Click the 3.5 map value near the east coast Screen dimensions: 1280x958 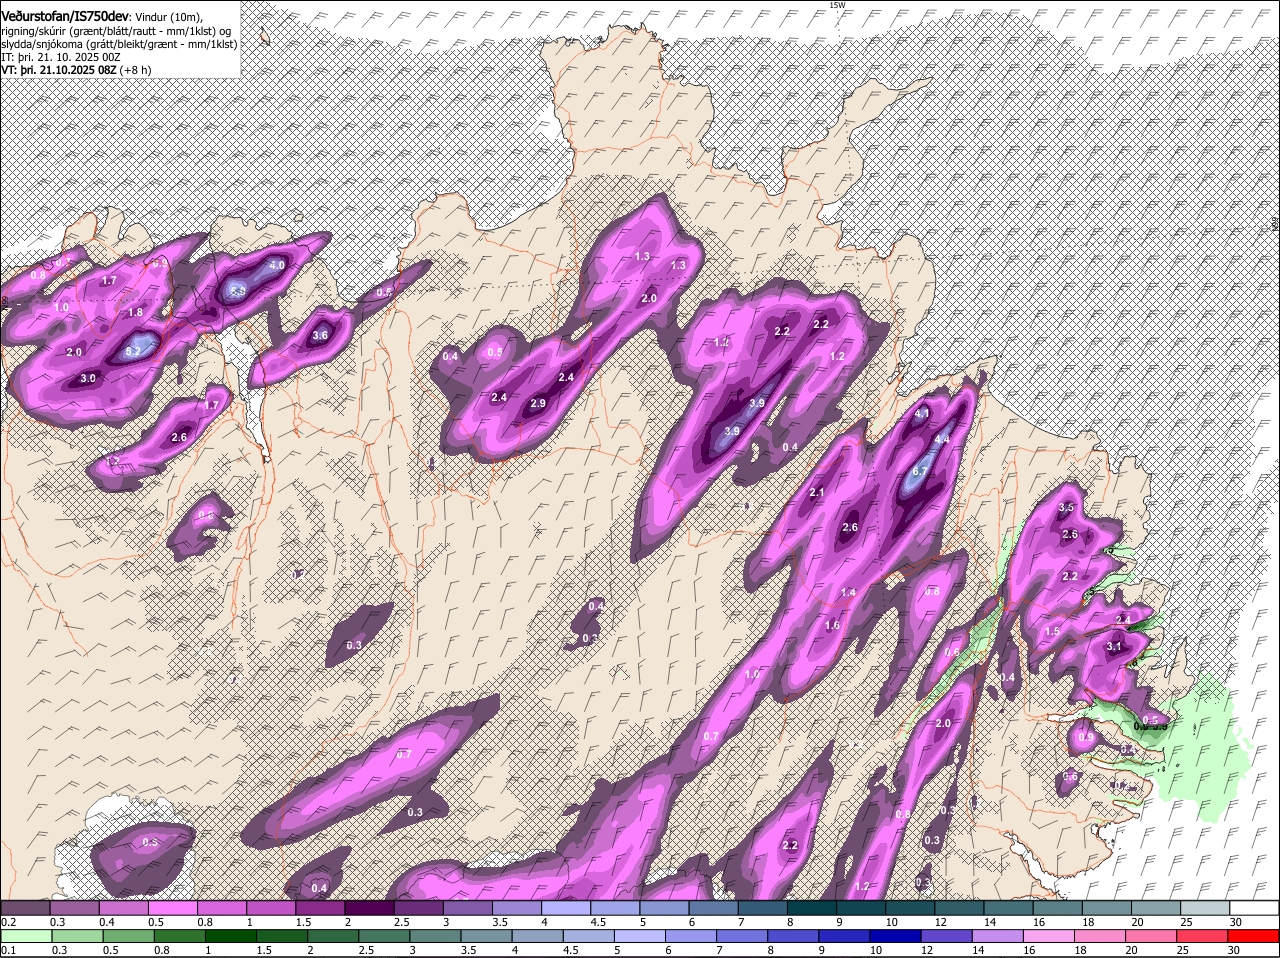1066,508
